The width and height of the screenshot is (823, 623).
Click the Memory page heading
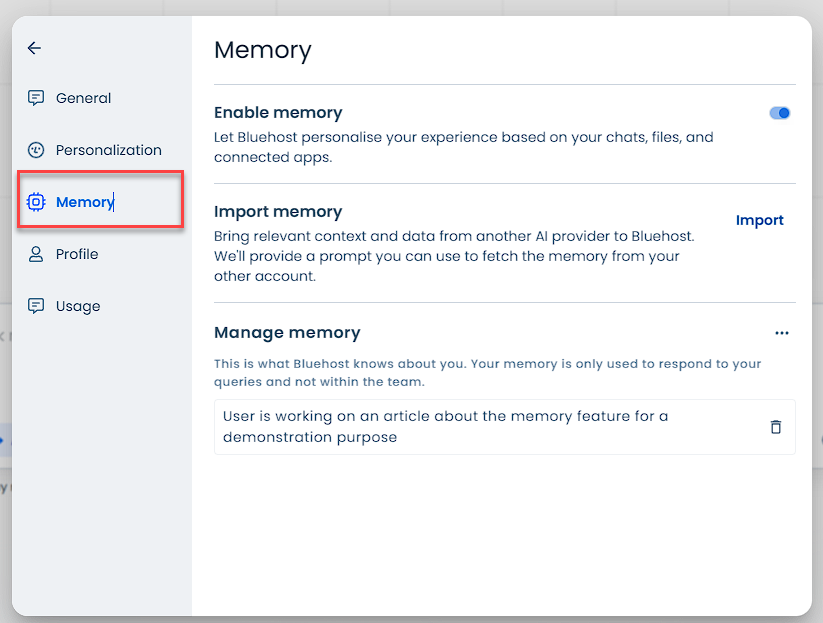tap(263, 50)
